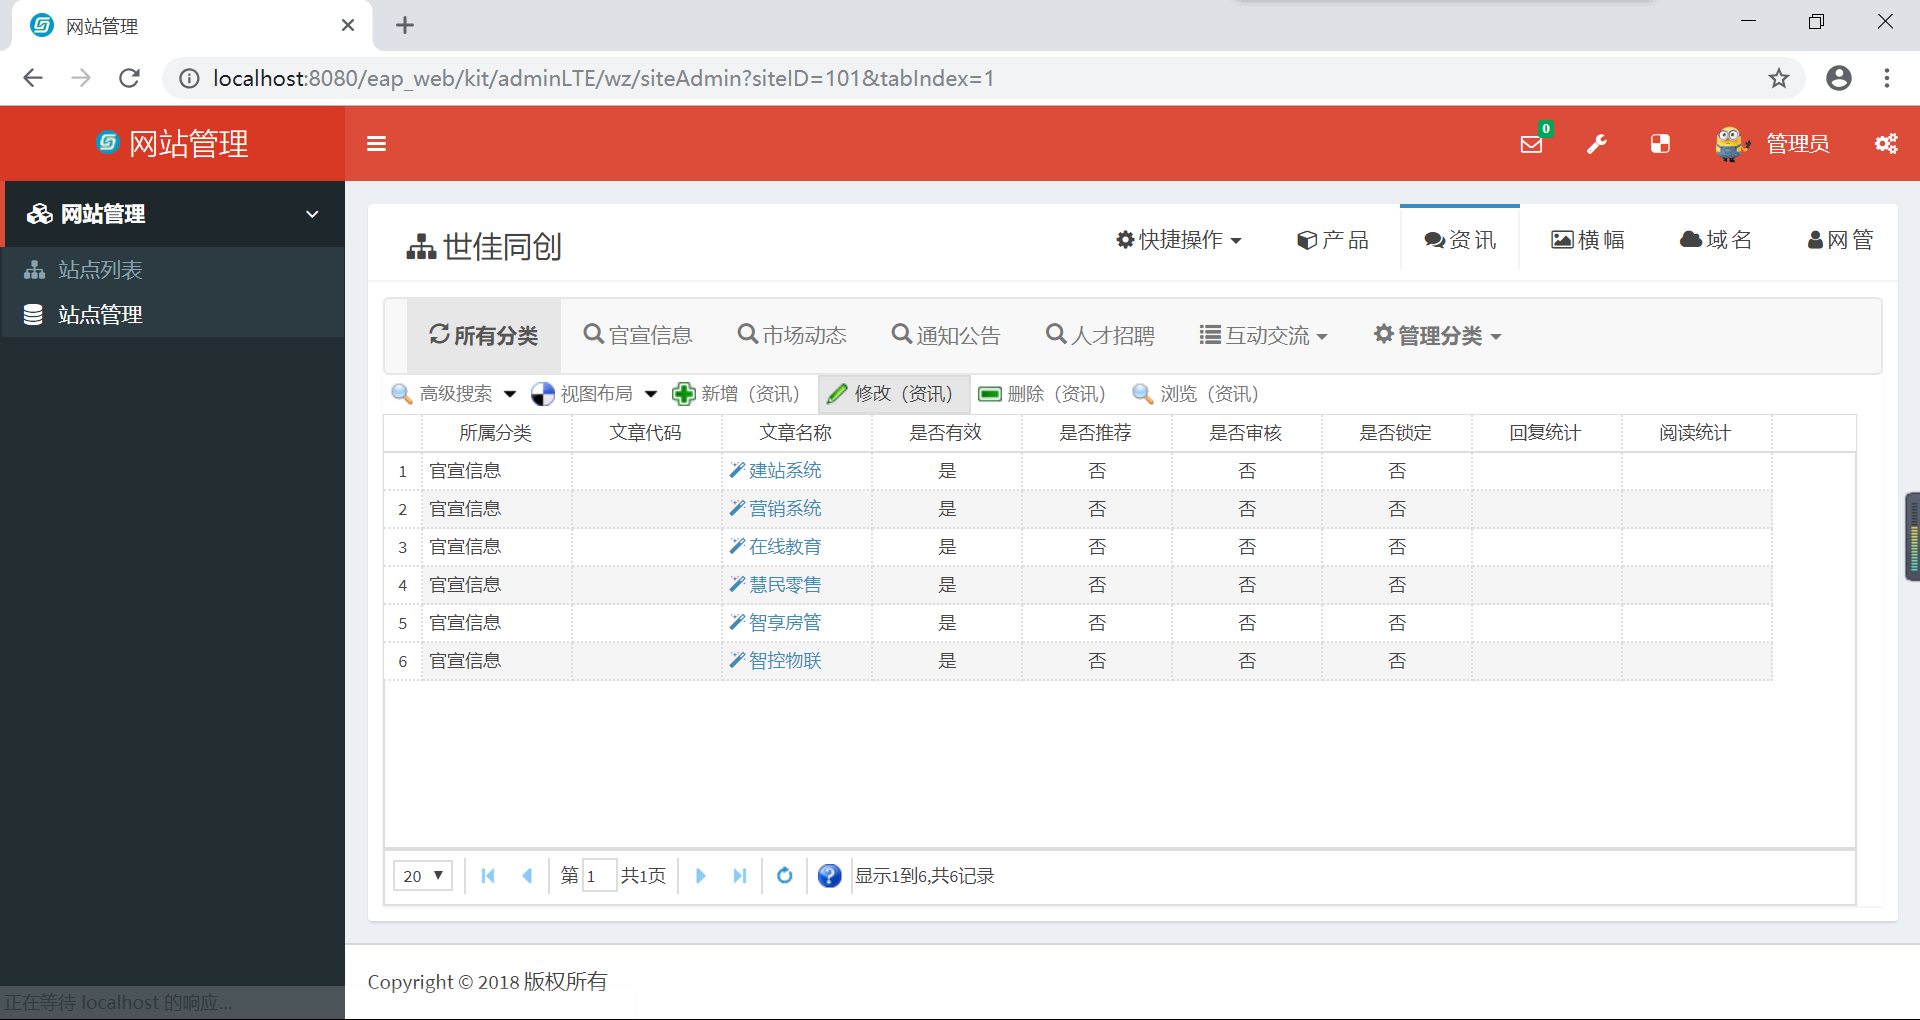Collapse the 网站管理 sidebar section

(311, 214)
